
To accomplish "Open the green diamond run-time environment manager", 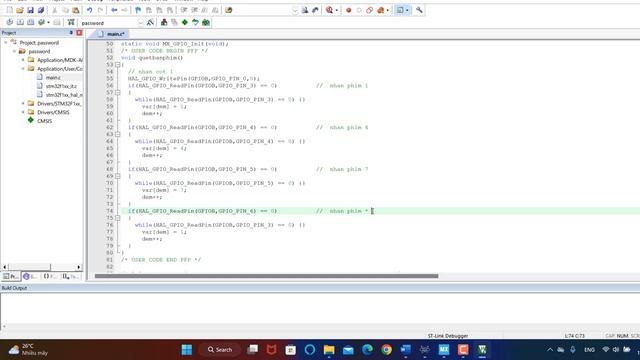I will coord(185,22).
